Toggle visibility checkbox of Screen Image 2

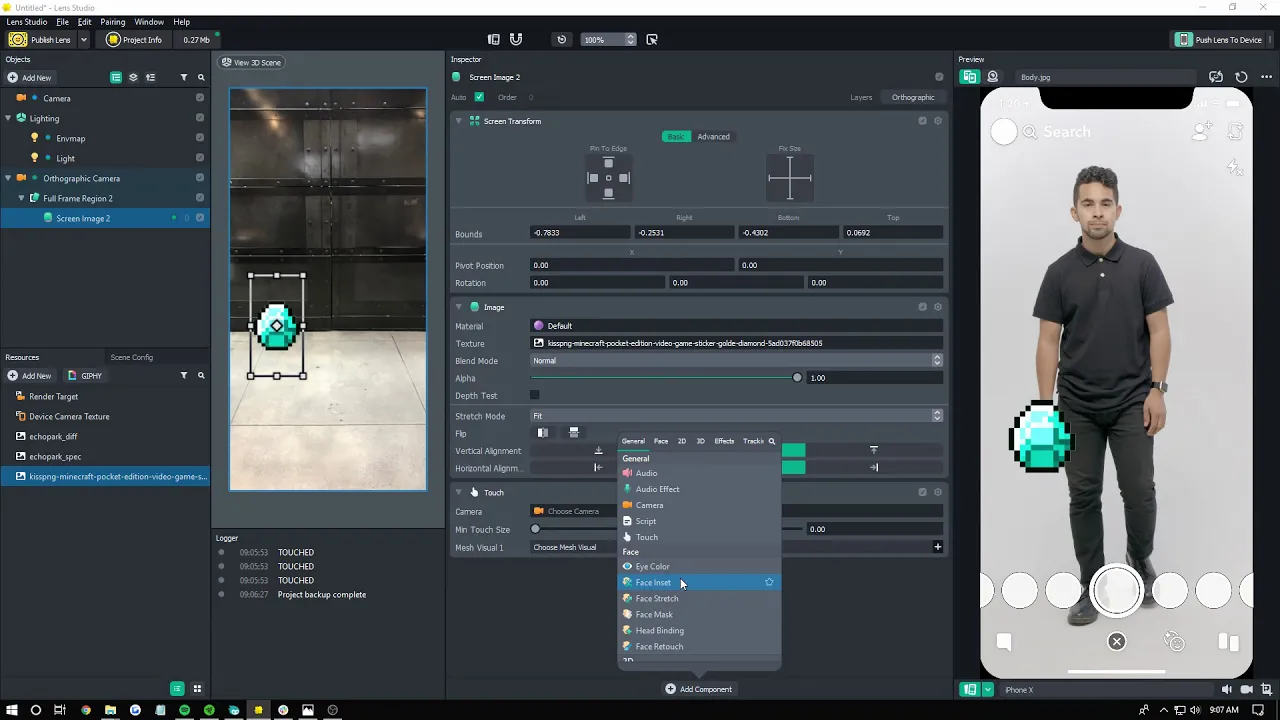point(200,218)
